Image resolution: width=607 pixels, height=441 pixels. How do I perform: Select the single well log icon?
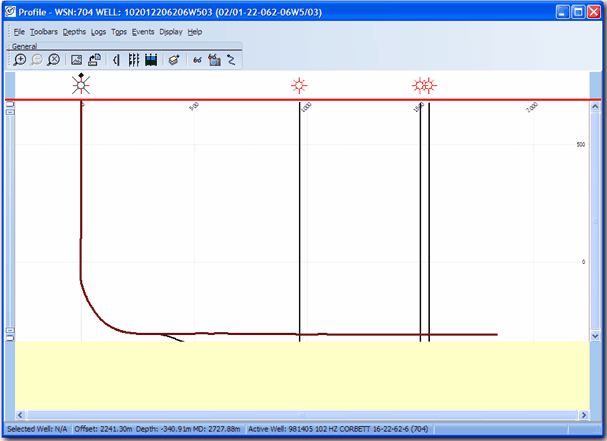116,60
